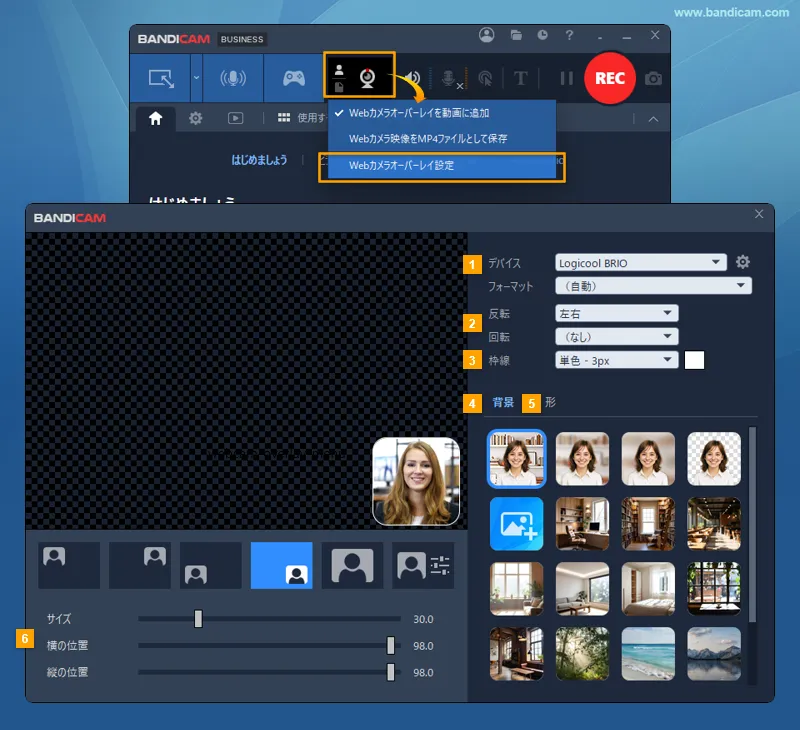Screen dimensions: 800x730
Task: Click background list vertical scrollbar
Action: (752, 525)
